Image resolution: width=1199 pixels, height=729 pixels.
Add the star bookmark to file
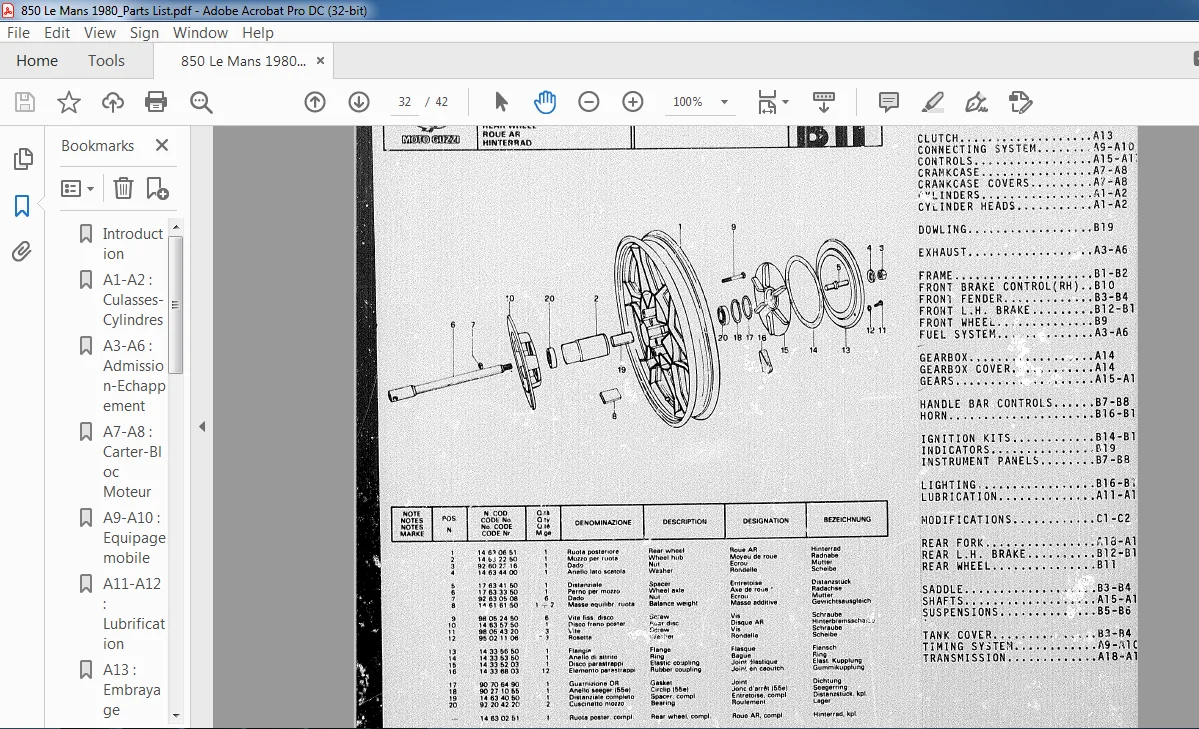tap(69, 102)
